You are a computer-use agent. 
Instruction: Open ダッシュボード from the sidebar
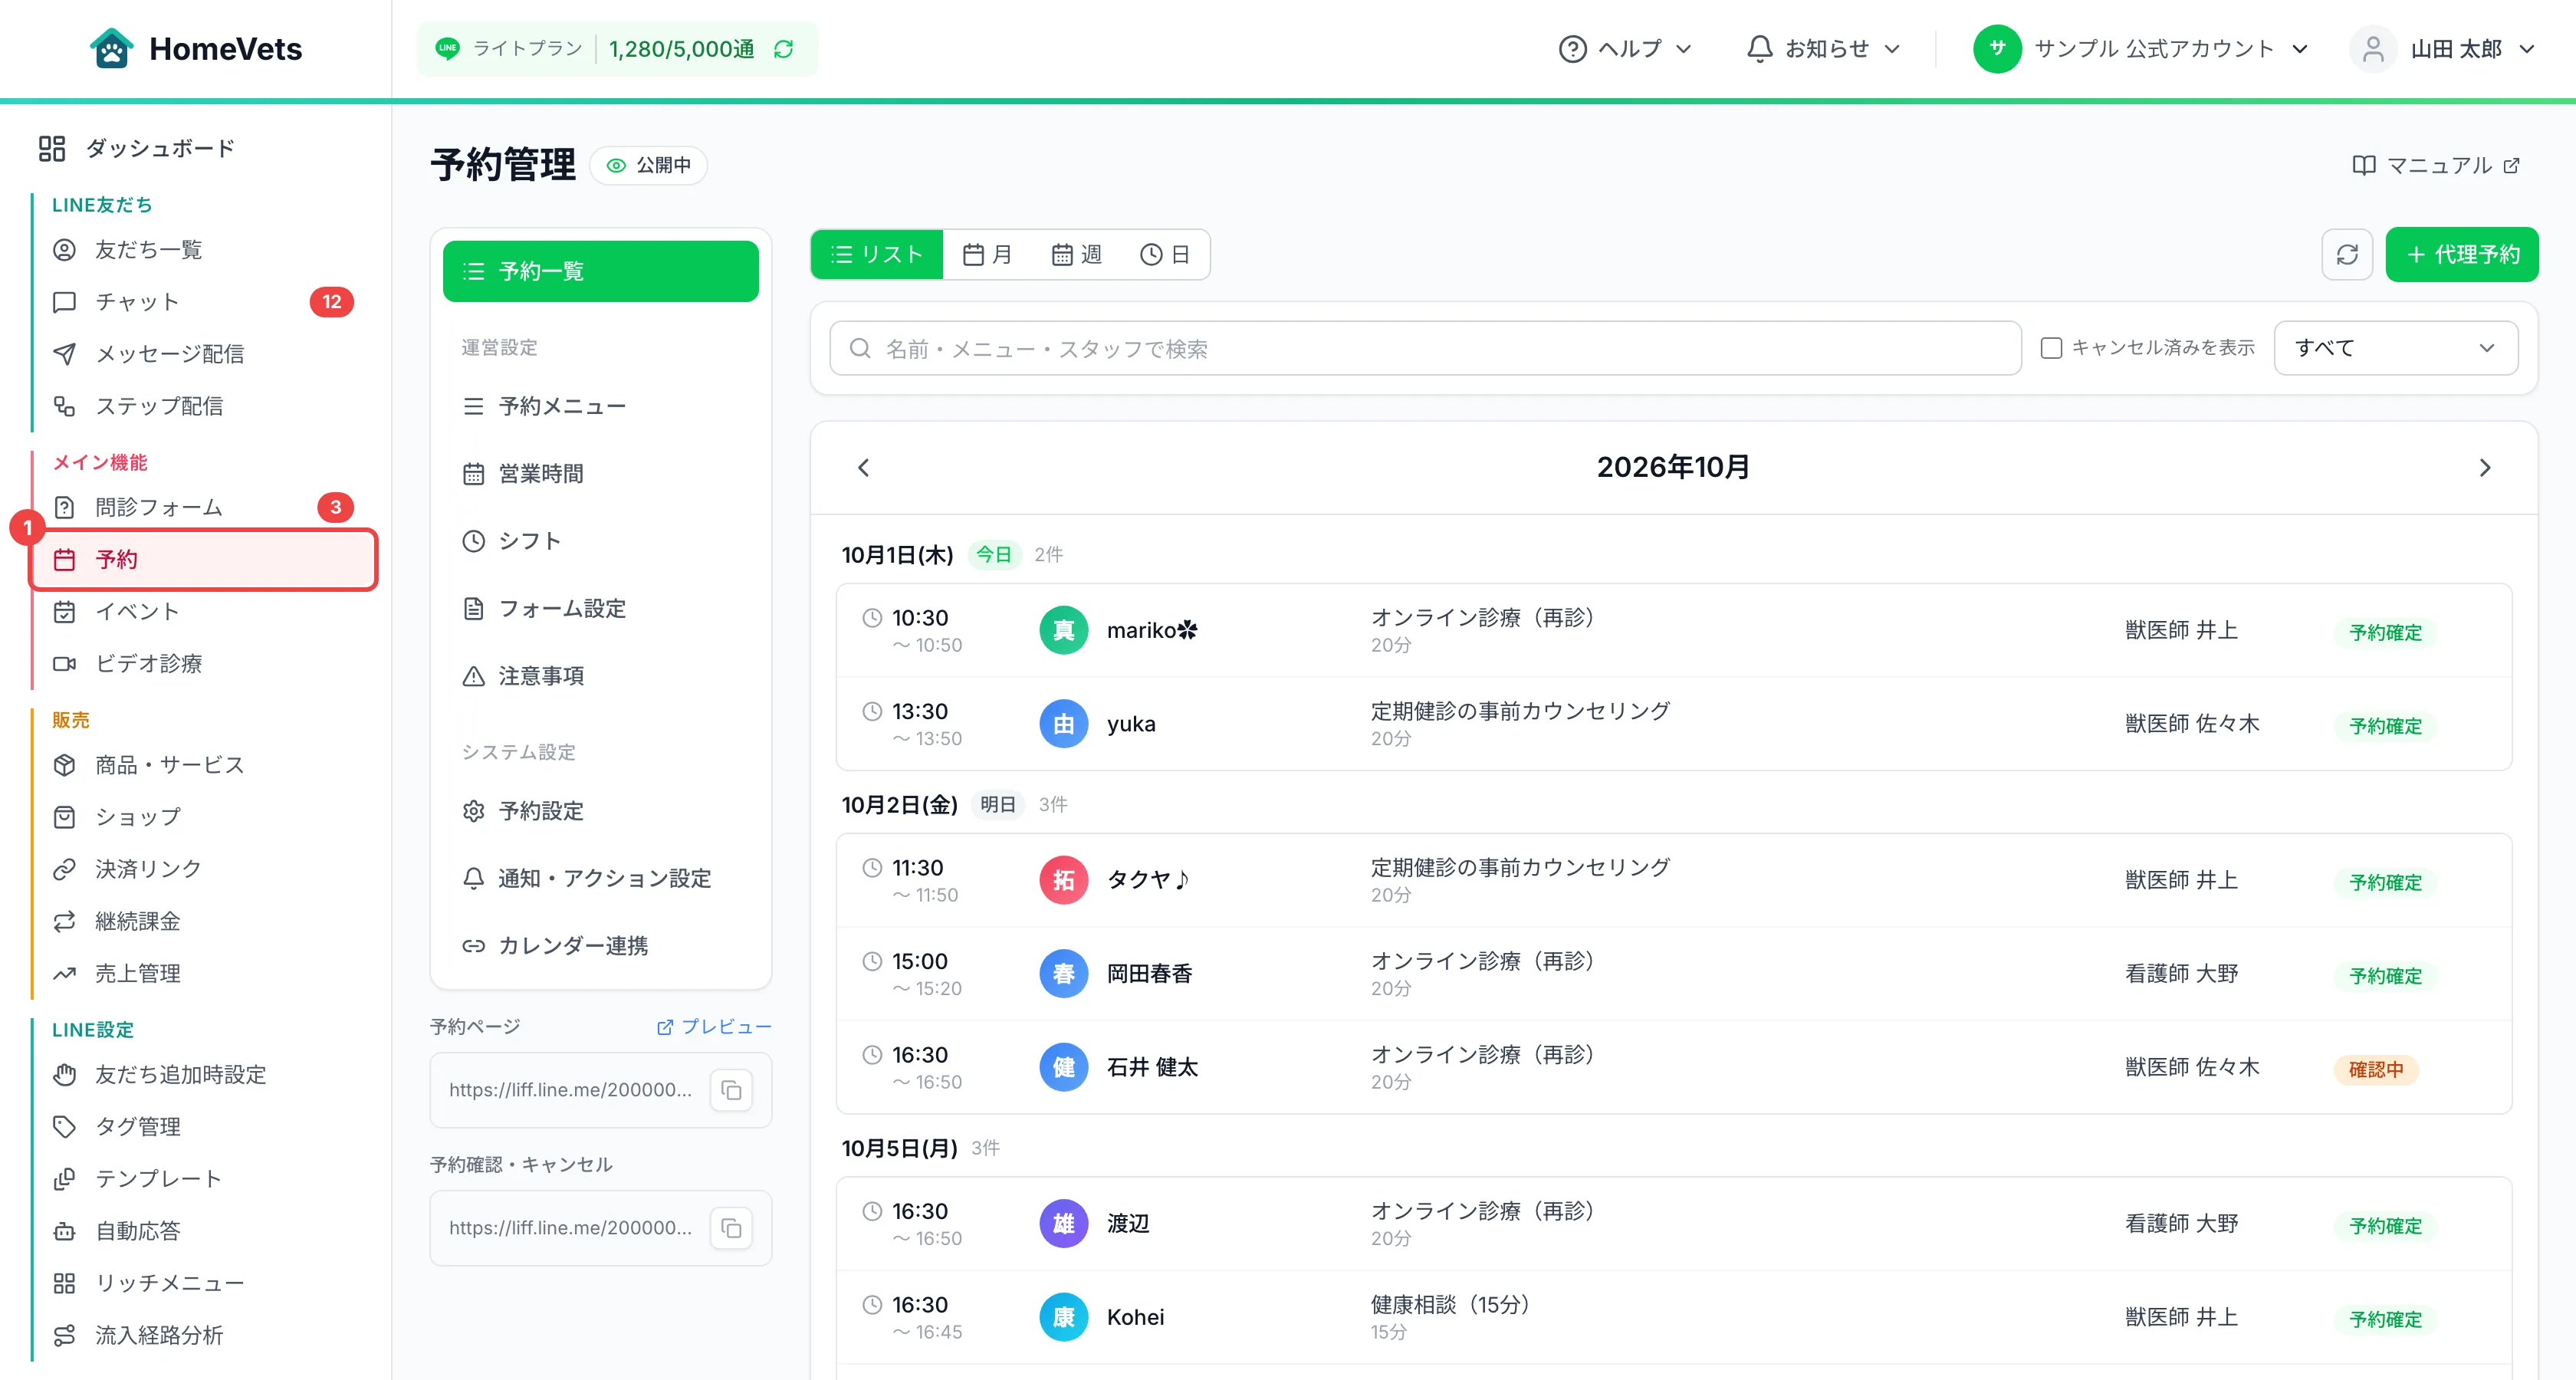(x=137, y=149)
